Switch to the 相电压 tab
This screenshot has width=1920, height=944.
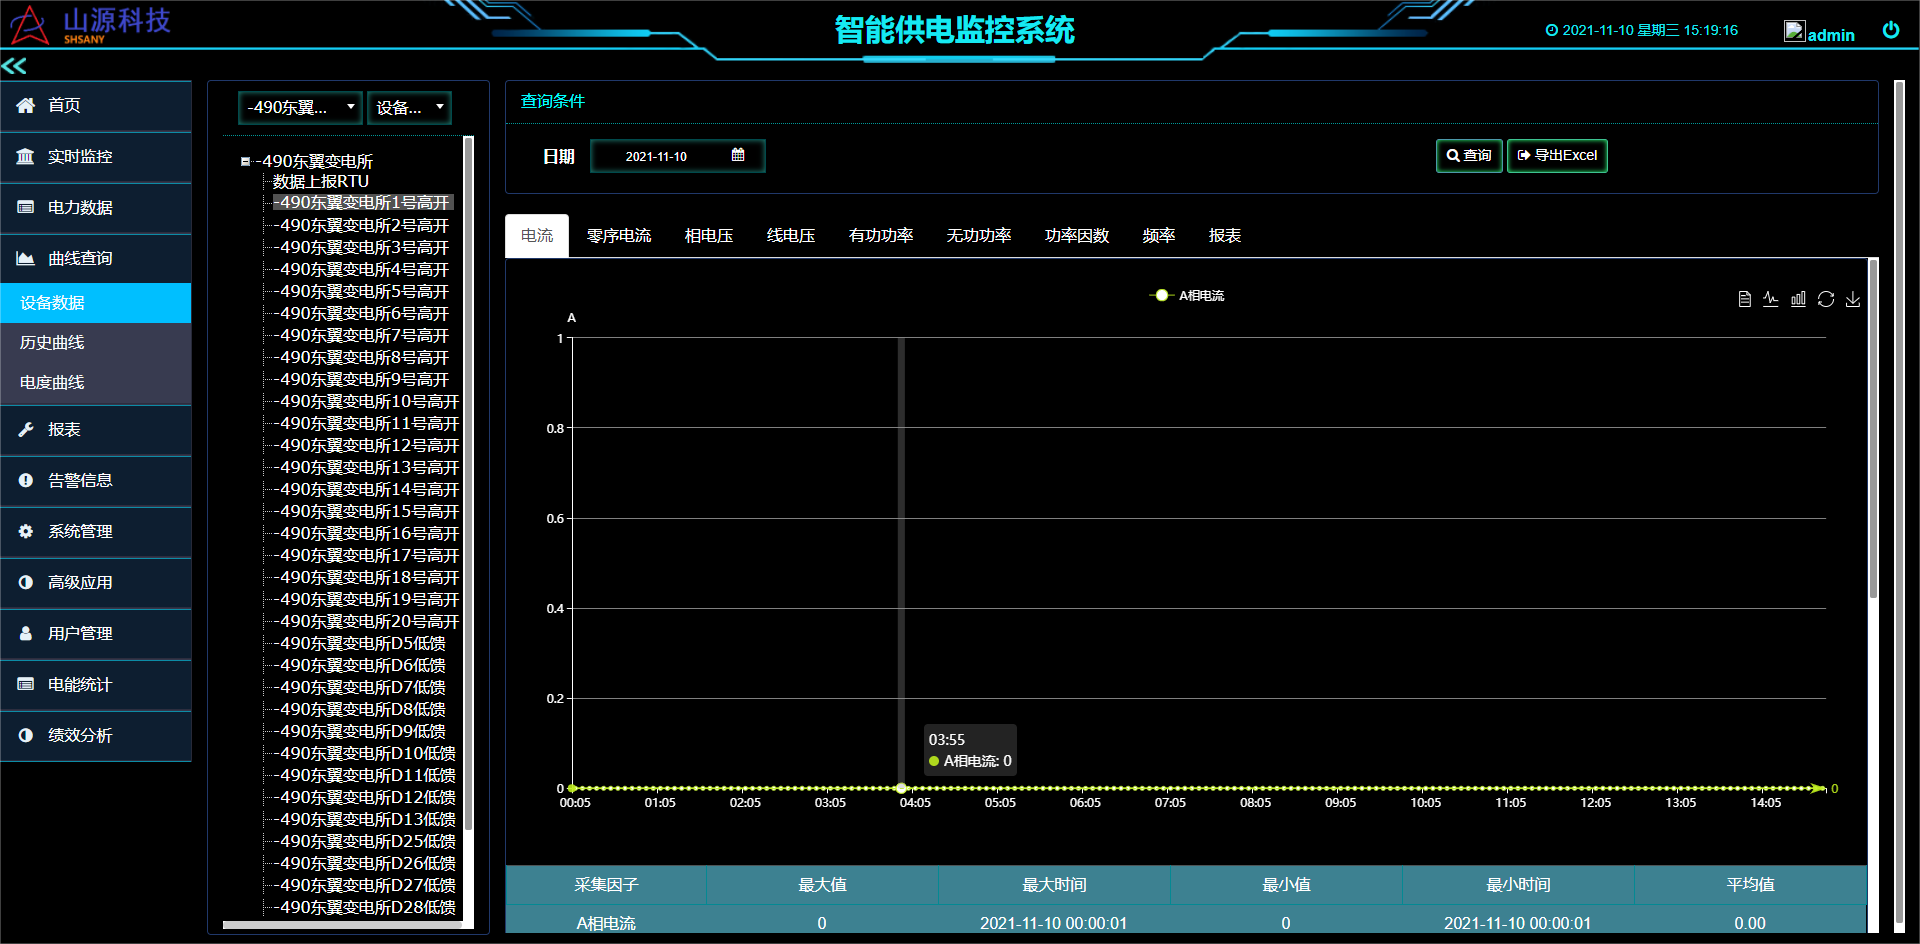[708, 236]
